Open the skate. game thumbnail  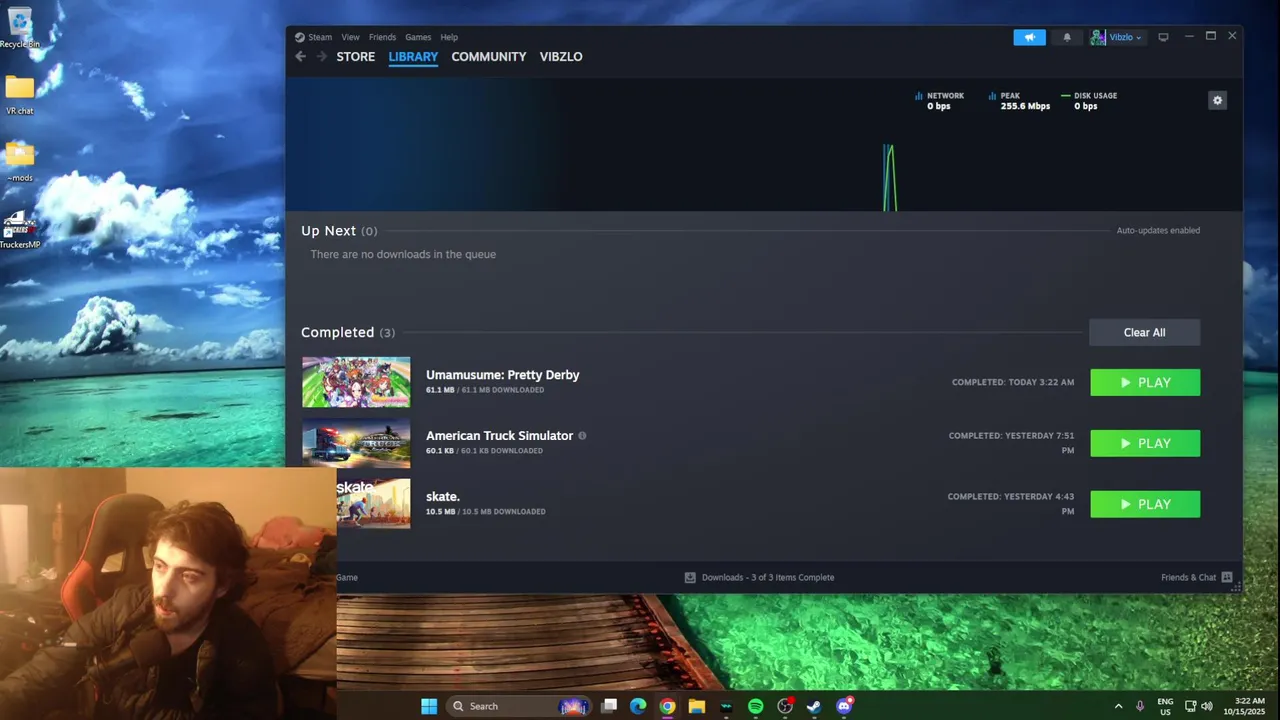(x=373, y=504)
